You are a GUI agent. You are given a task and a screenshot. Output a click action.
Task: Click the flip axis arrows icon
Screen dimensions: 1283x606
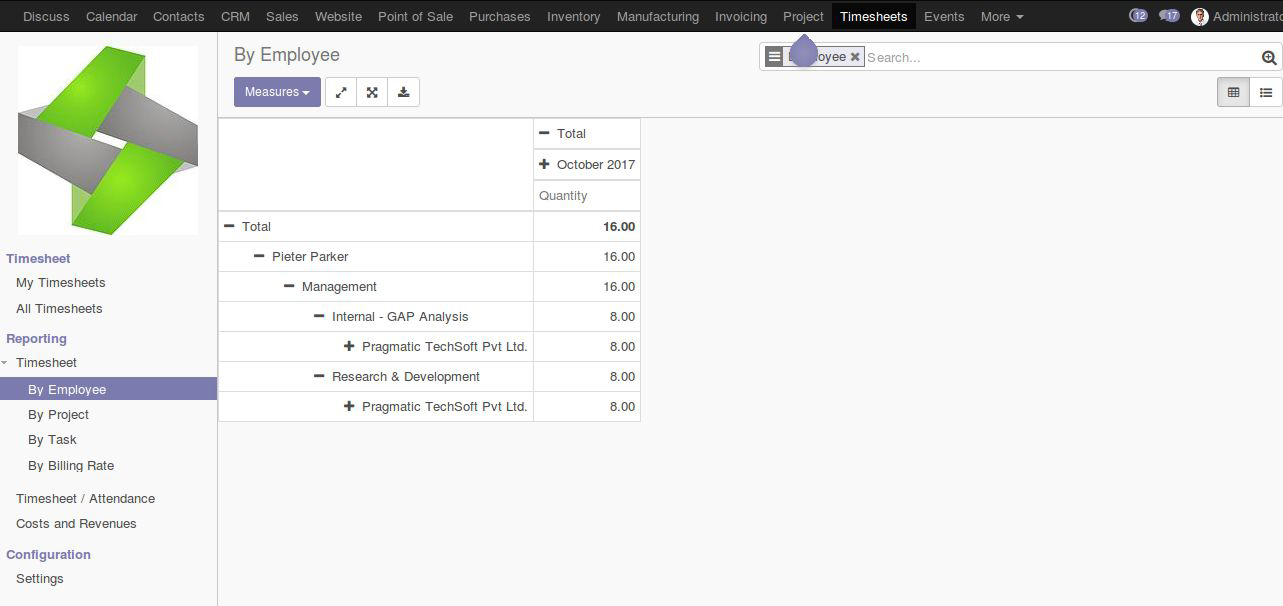[x=341, y=92]
